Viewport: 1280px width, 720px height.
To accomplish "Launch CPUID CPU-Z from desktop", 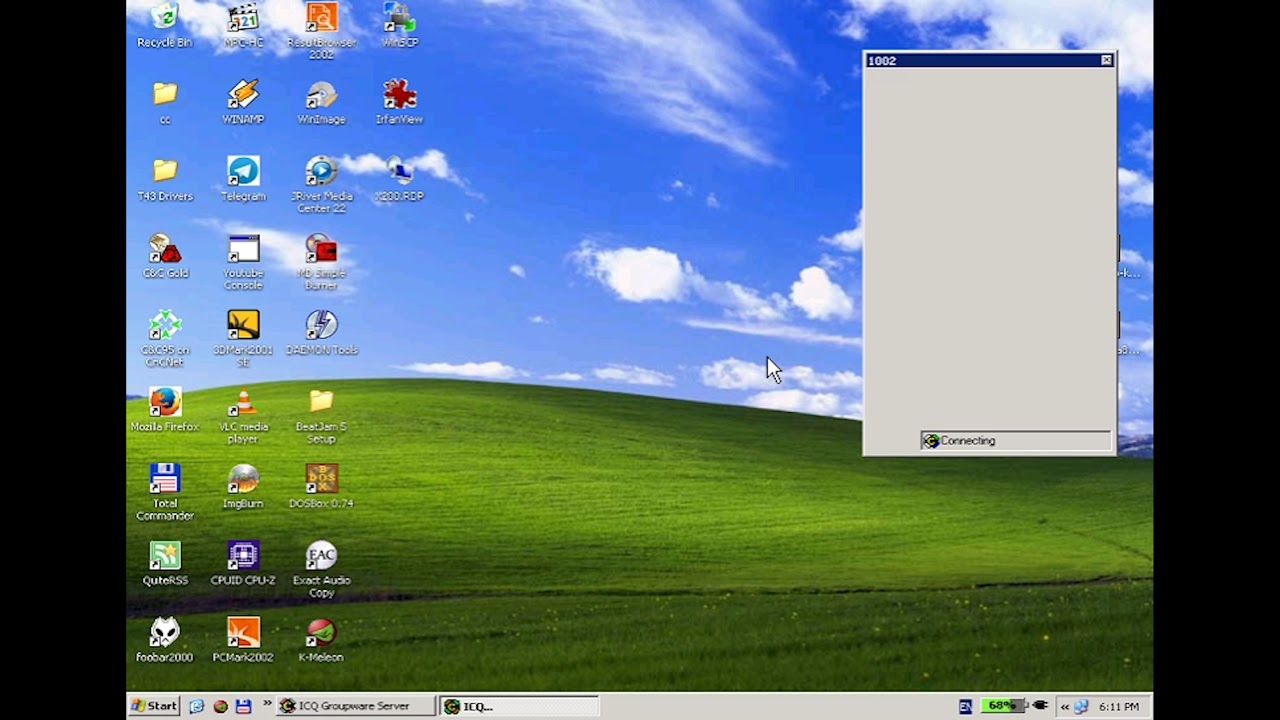I will tap(243, 564).
